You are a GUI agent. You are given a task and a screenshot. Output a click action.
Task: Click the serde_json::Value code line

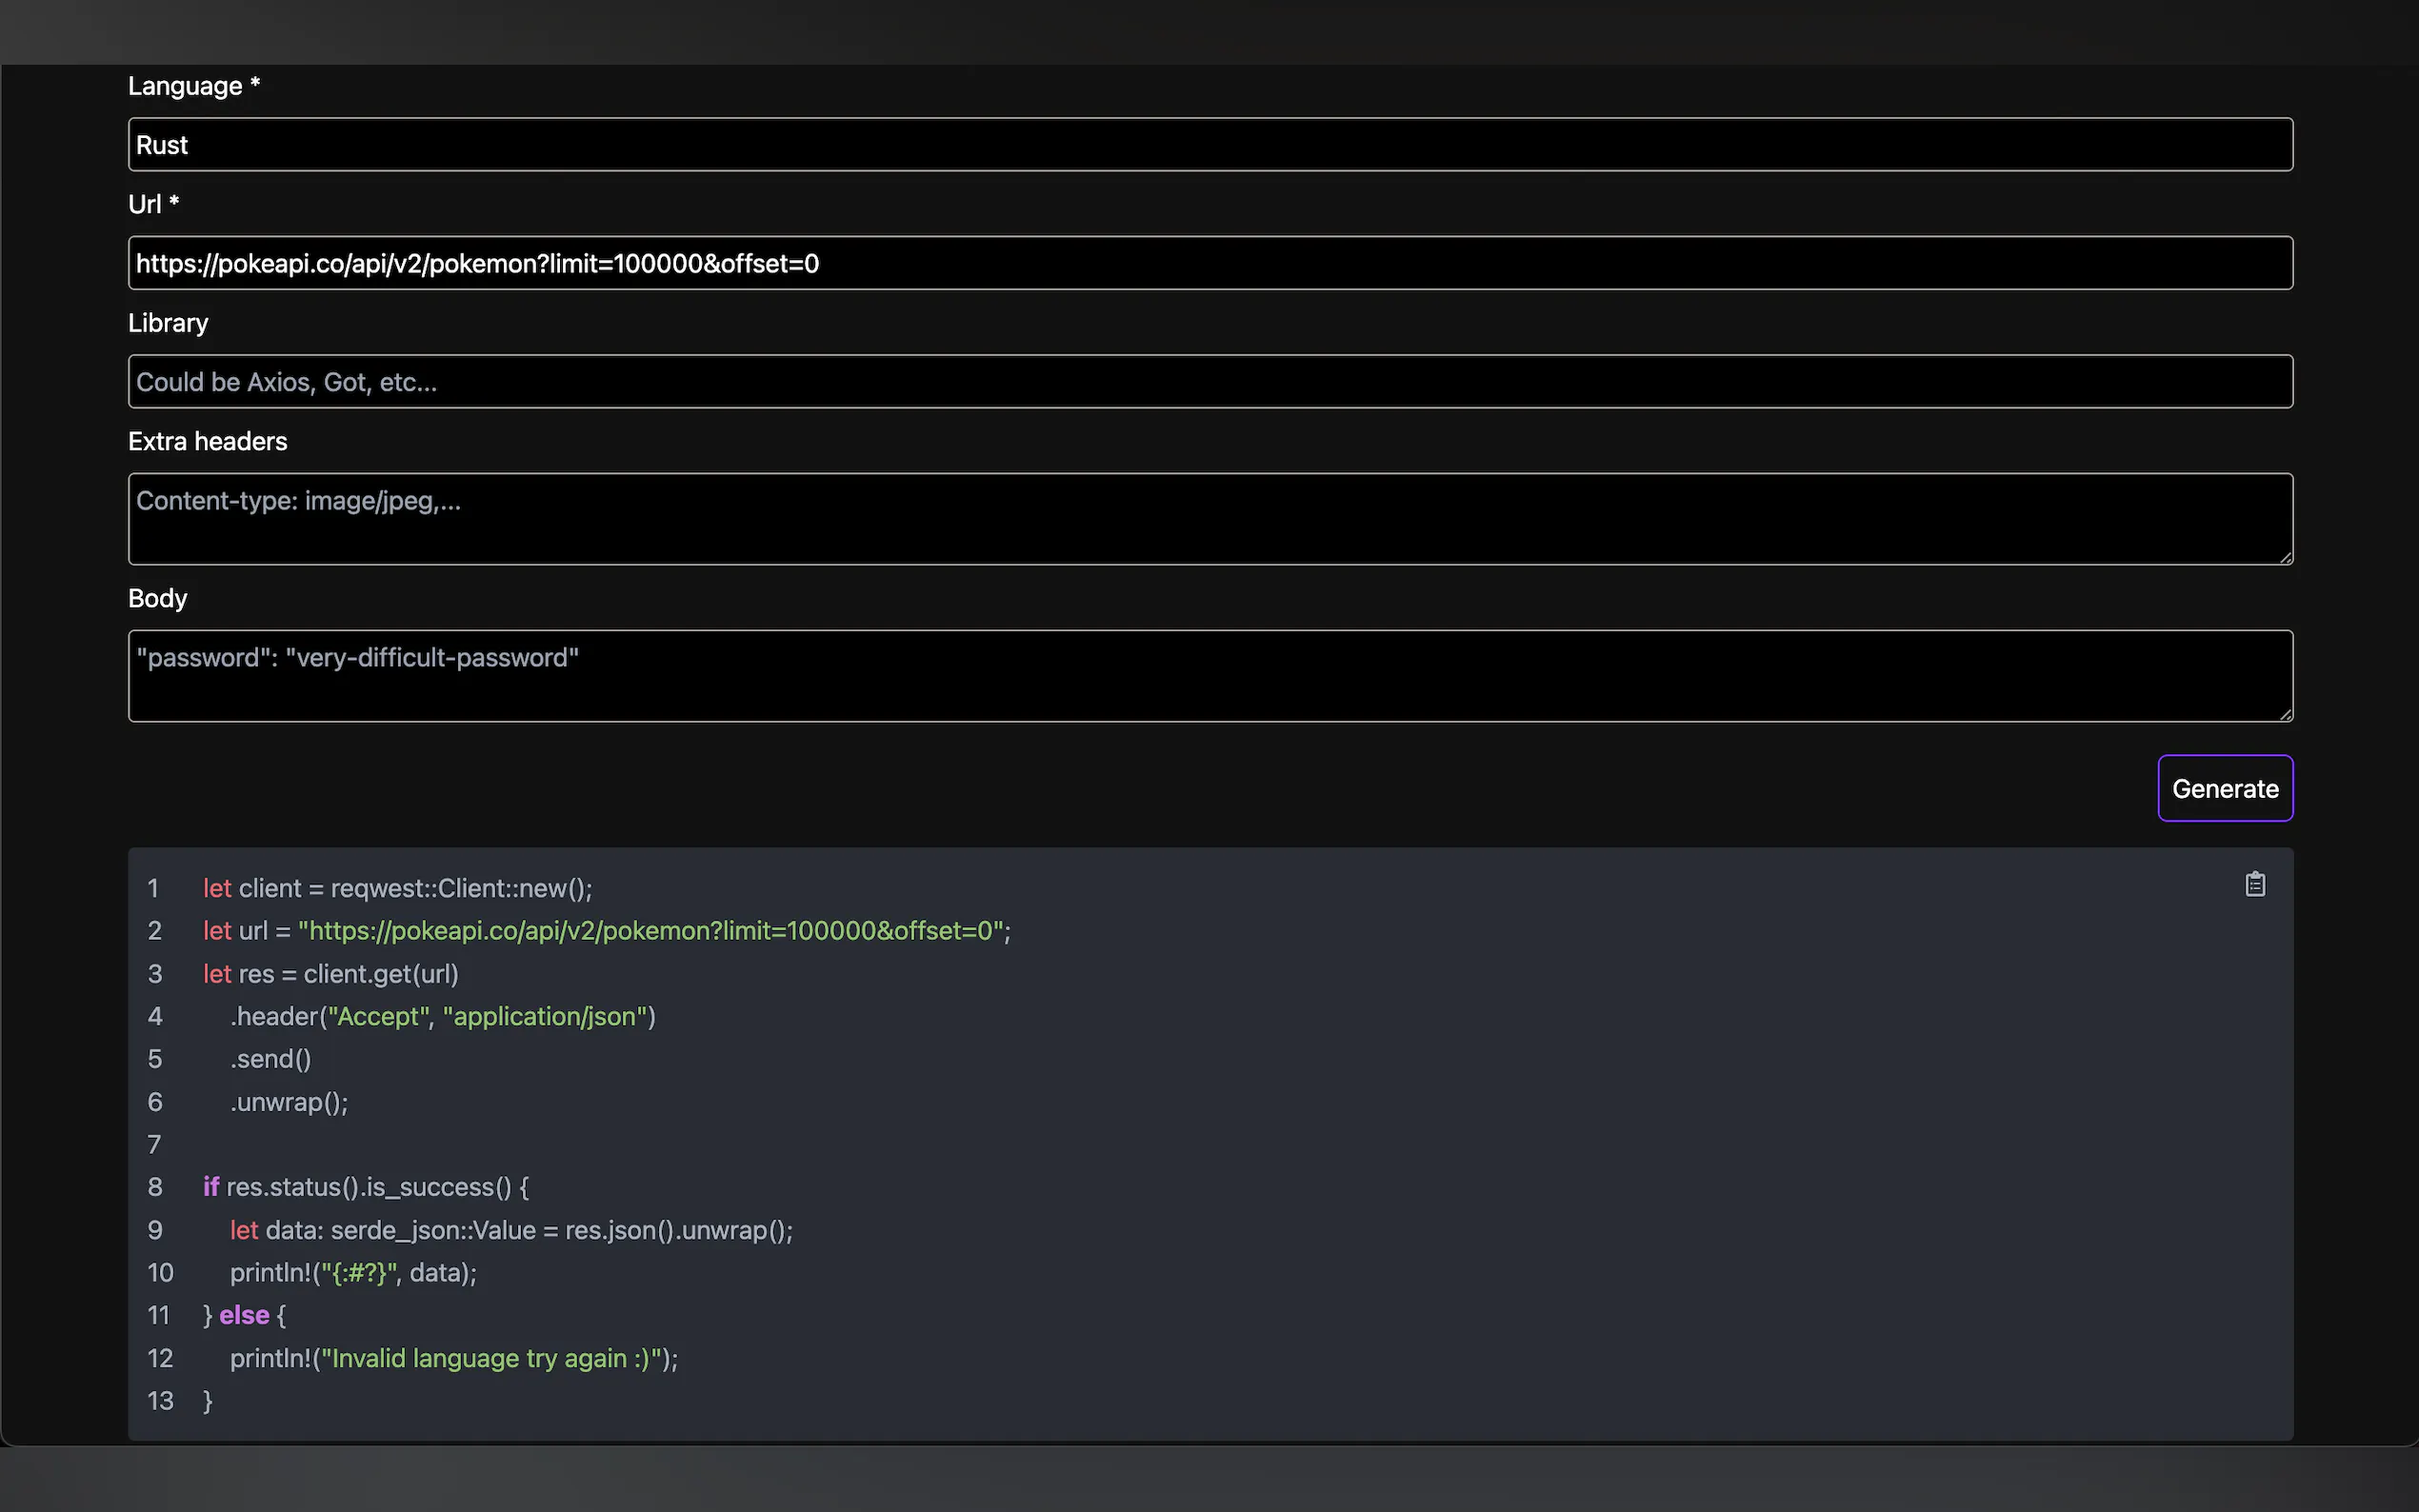pyautogui.click(x=510, y=1230)
